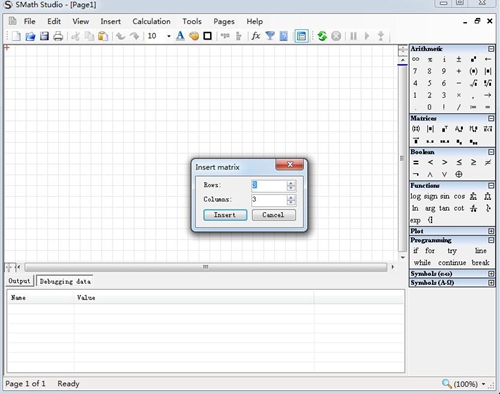Click the grey interrupt calculation icon

[x=336, y=36]
